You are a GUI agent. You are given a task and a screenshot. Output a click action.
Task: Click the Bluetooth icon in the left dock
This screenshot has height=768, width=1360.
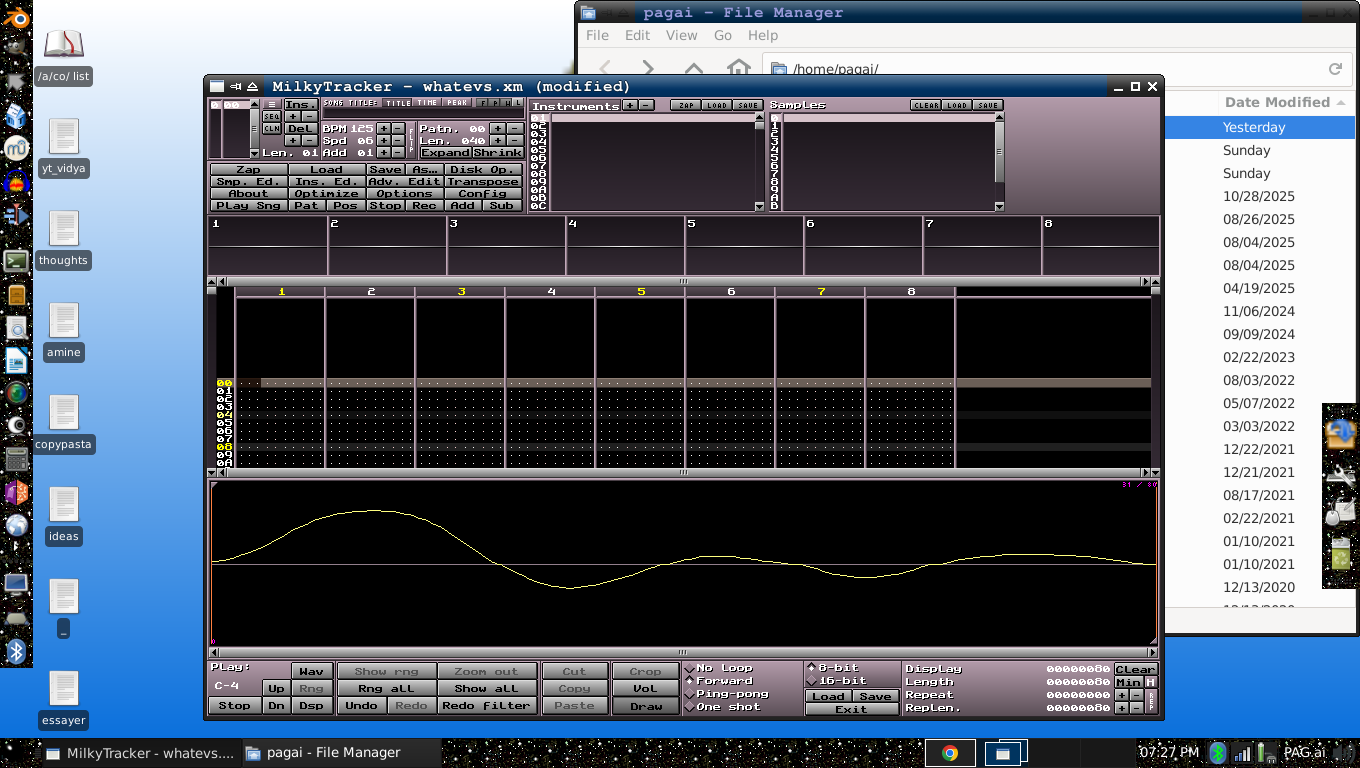(16, 652)
